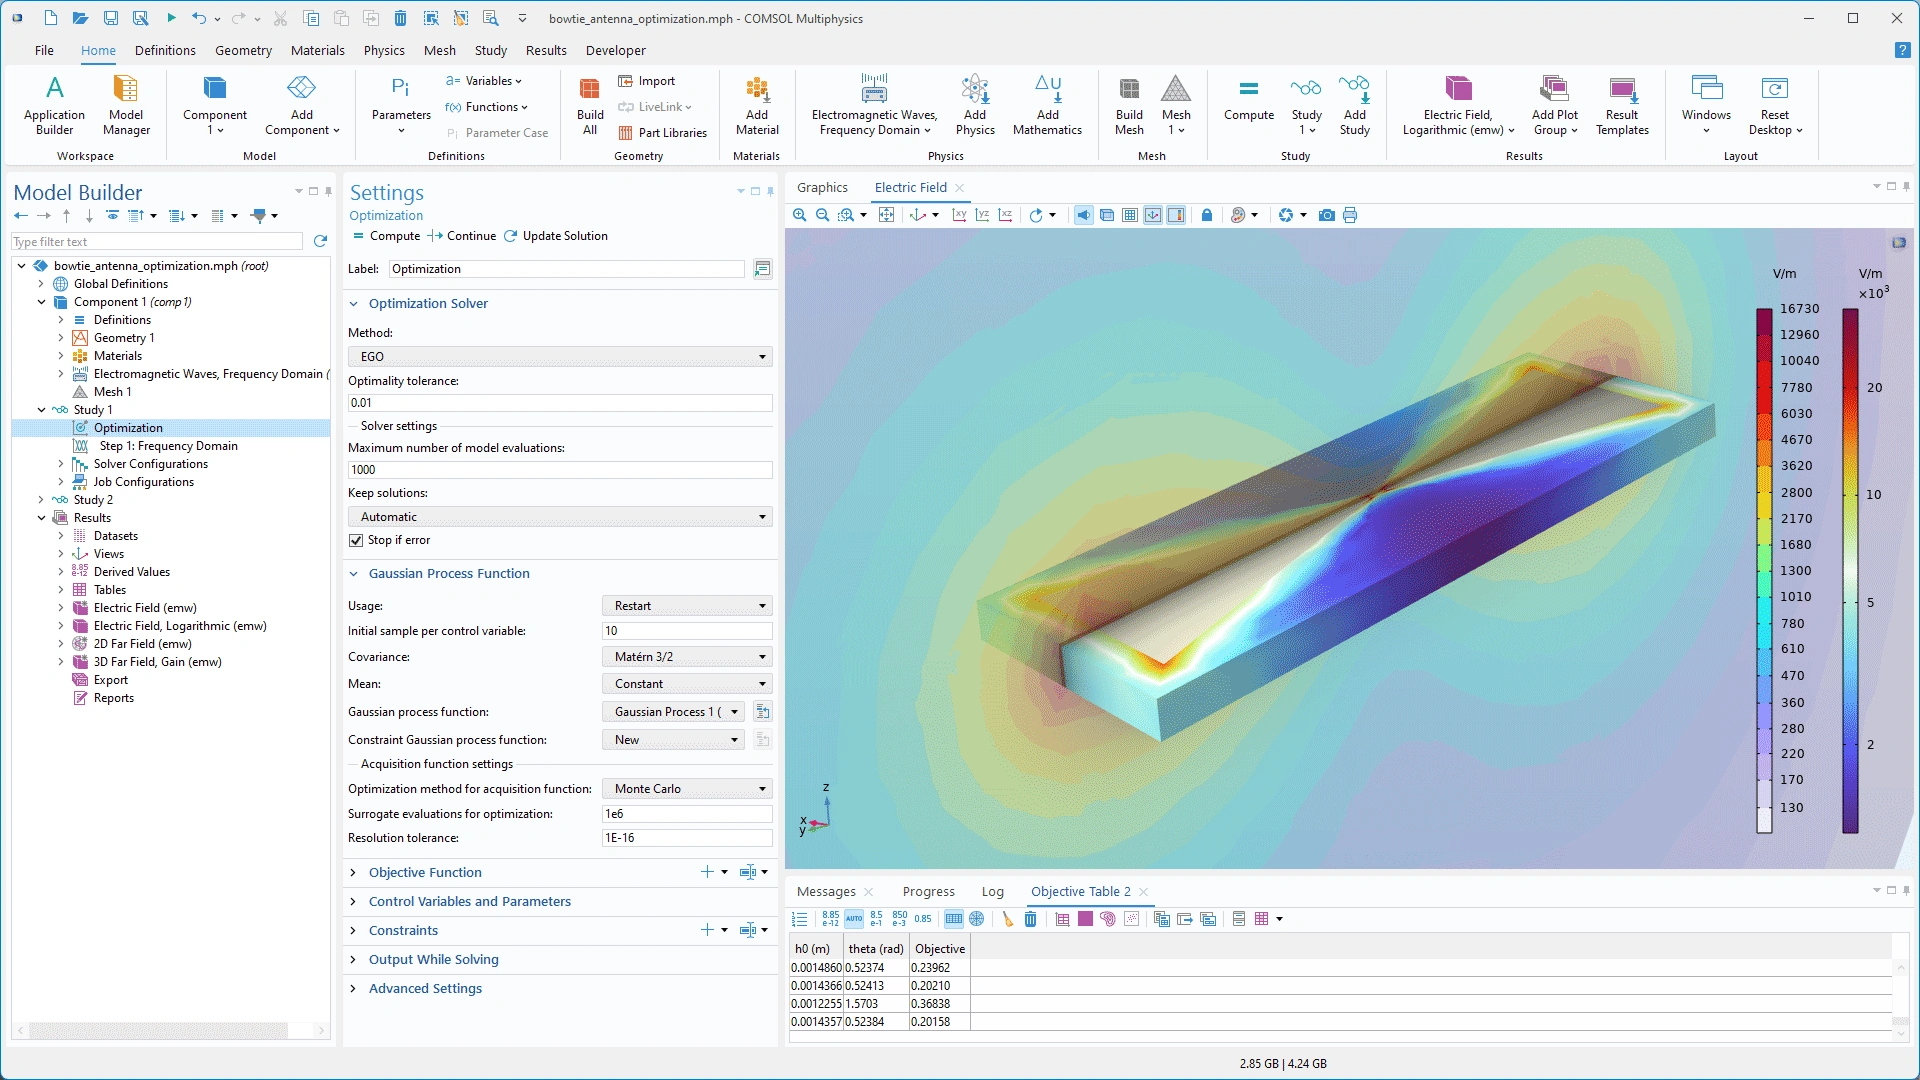Expand the Objective Function section
Screen dimensions: 1920x1080
point(425,872)
